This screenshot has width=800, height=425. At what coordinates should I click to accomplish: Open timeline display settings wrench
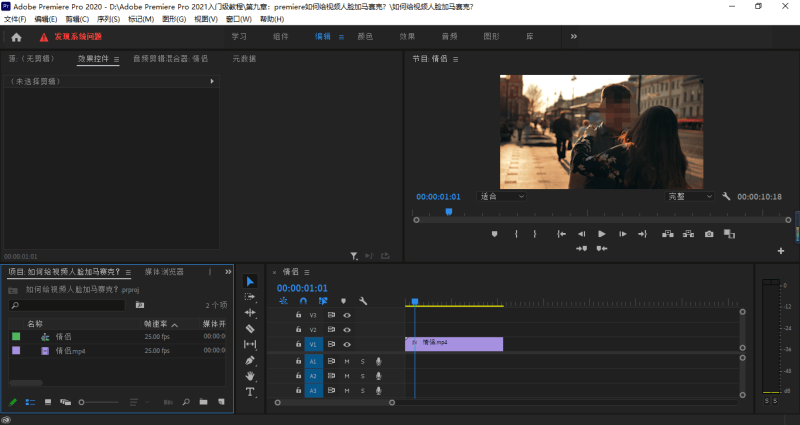tap(363, 301)
